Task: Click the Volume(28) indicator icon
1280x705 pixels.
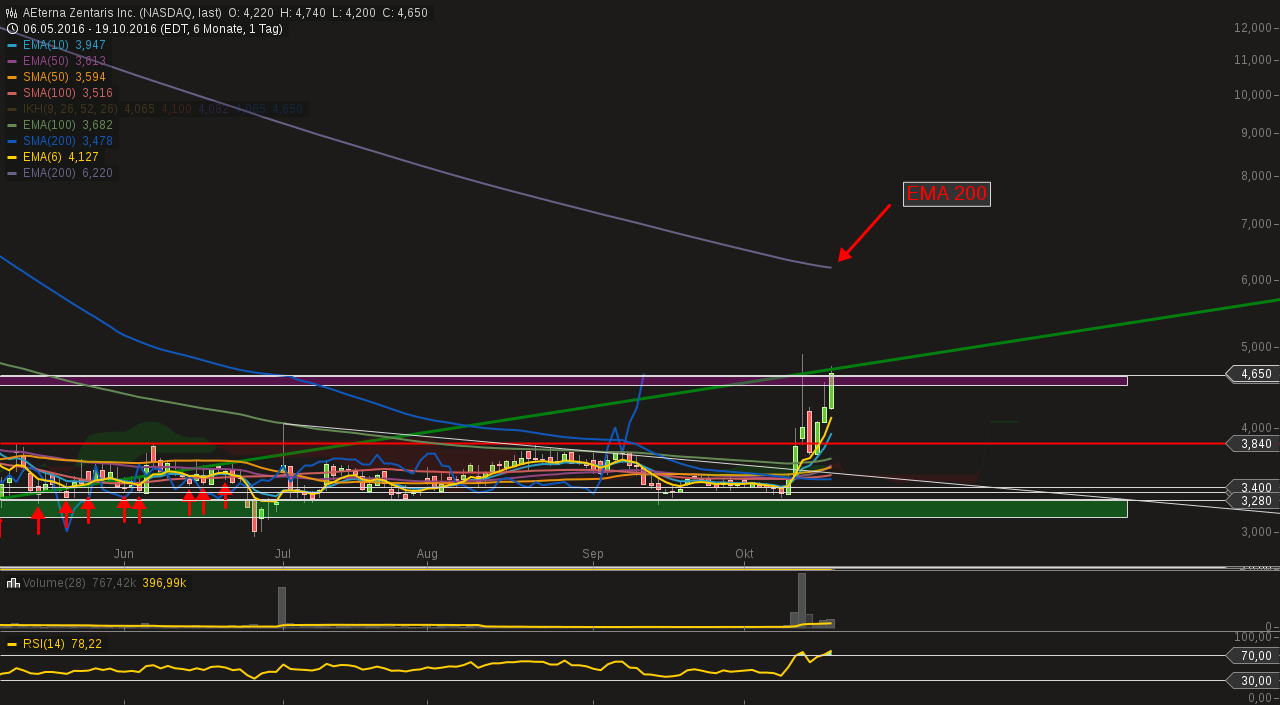Action: pyautogui.click(x=13, y=583)
